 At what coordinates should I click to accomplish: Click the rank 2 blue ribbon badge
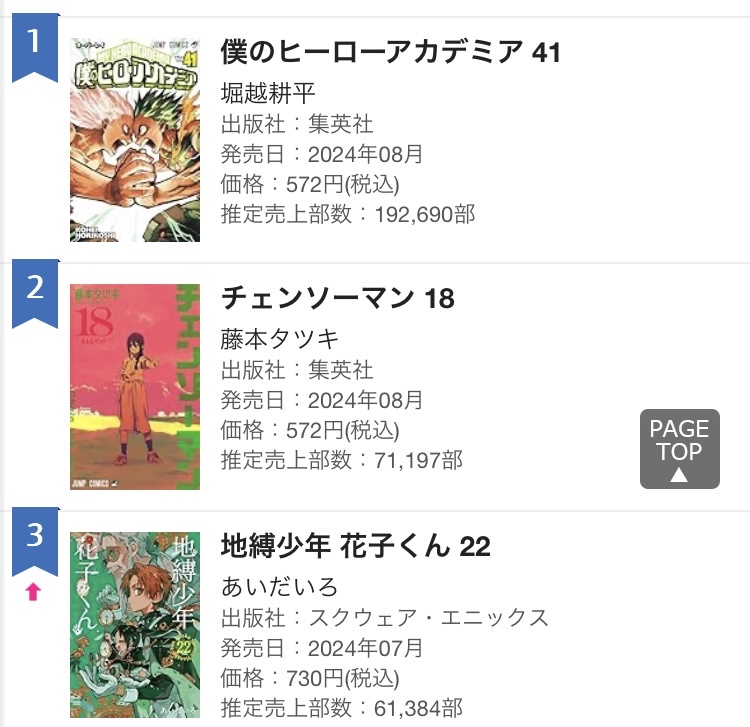click(x=35, y=292)
